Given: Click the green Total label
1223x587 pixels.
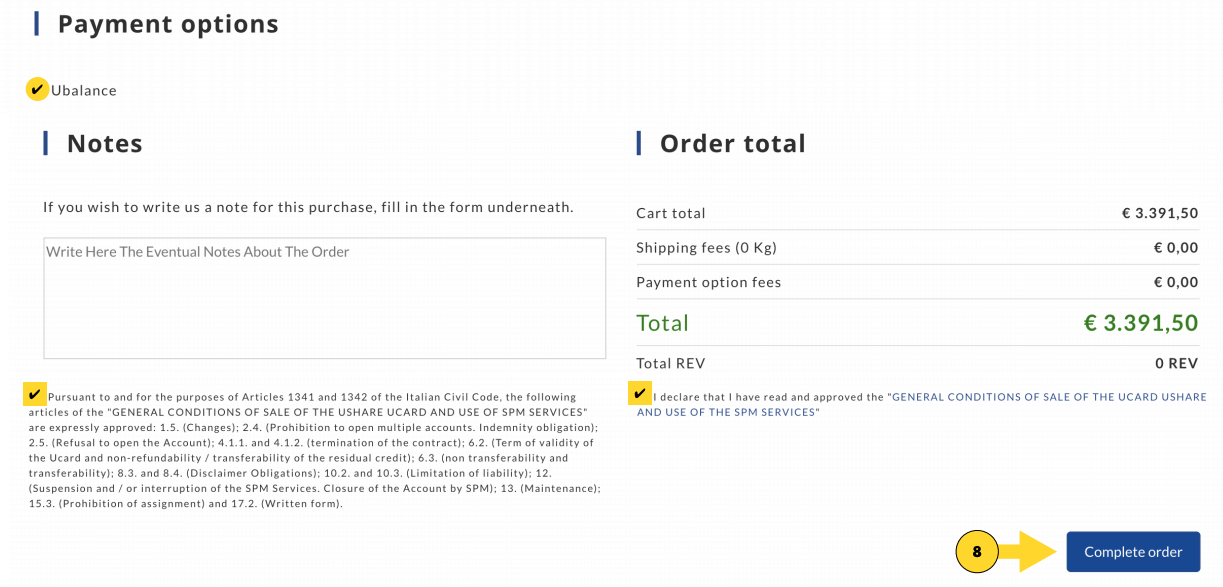Looking at the screenshot, I should point(662,323).
